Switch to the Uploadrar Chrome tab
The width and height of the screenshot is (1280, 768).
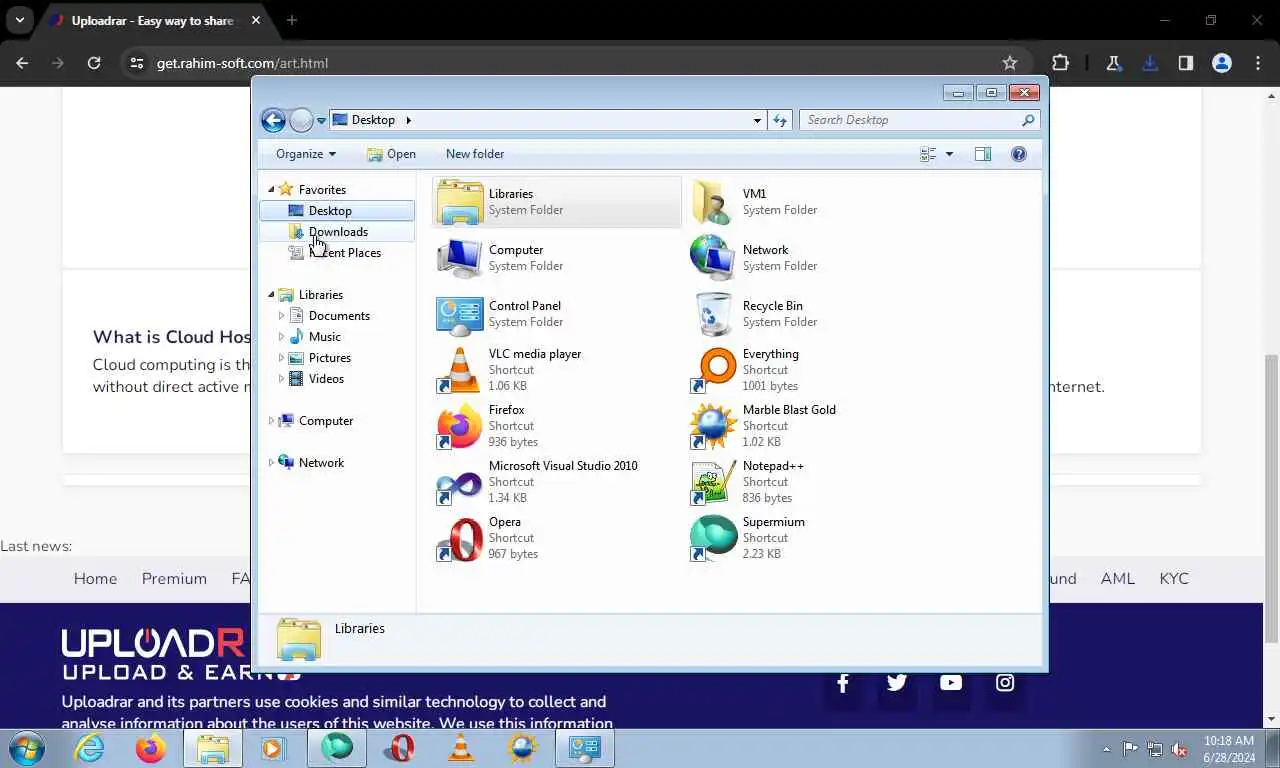pos(154,20)
